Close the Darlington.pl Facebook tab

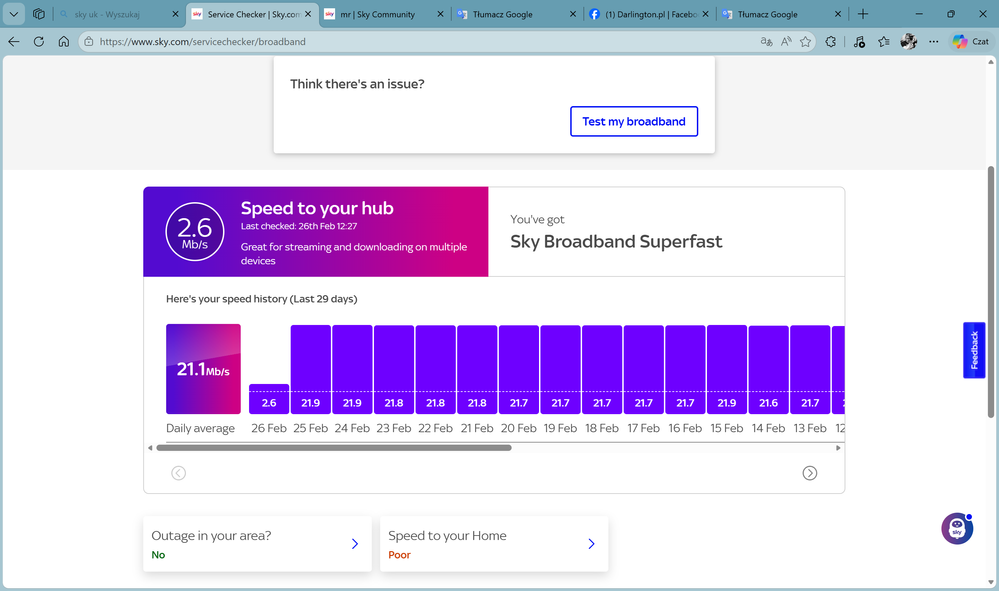pyautogui.click(x=705, y=14)
